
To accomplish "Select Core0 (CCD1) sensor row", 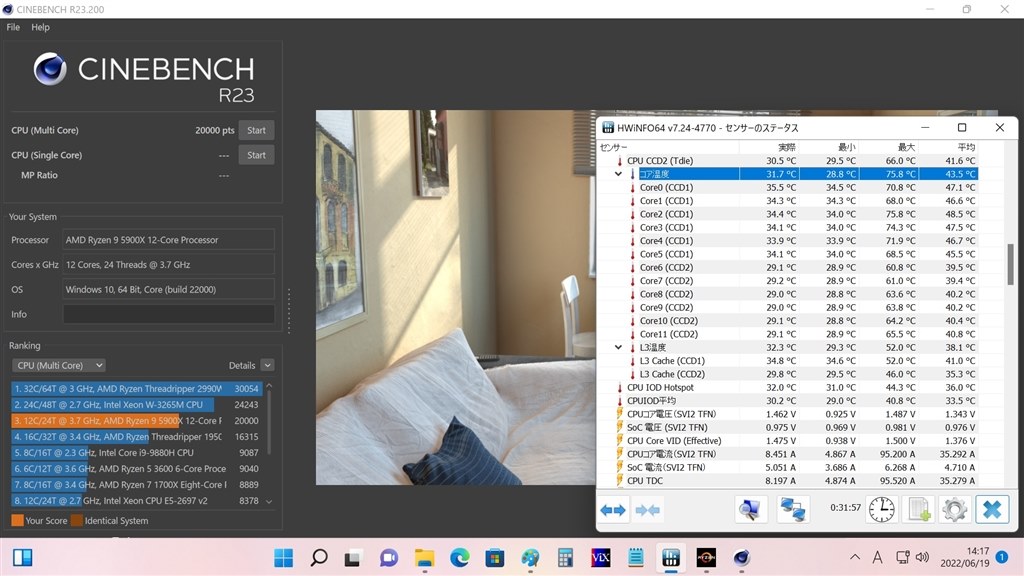I will [788, 187].
